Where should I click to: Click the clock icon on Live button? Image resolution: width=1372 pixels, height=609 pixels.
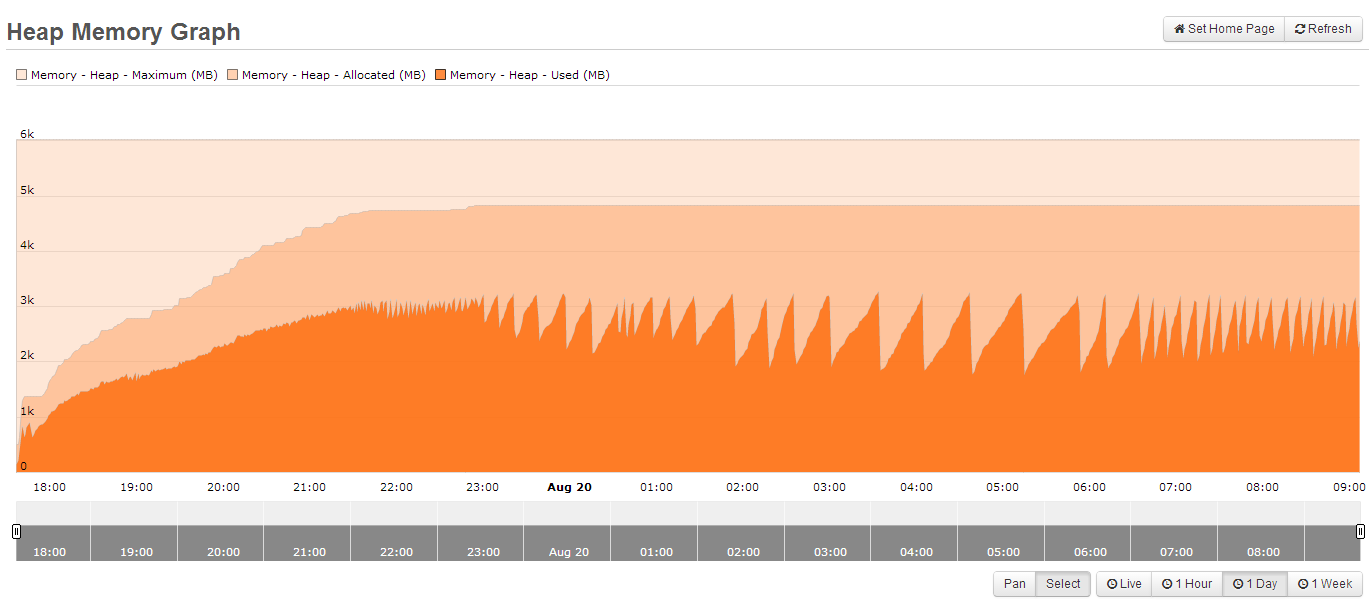click(x=1112, y=584)
